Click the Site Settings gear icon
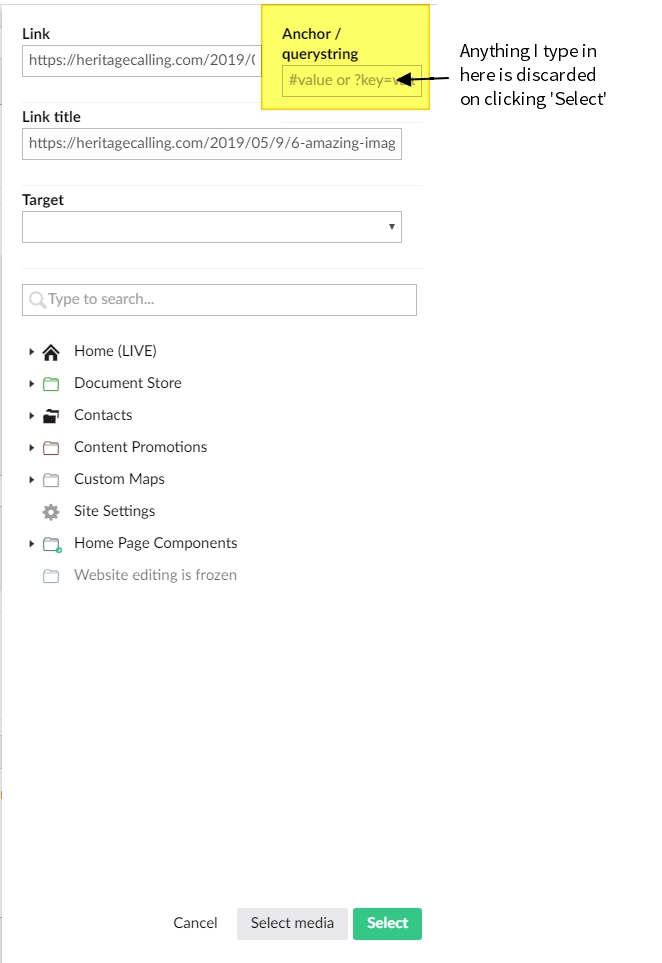The width and height of the screenshot is (662, 963). pos(51,511)
